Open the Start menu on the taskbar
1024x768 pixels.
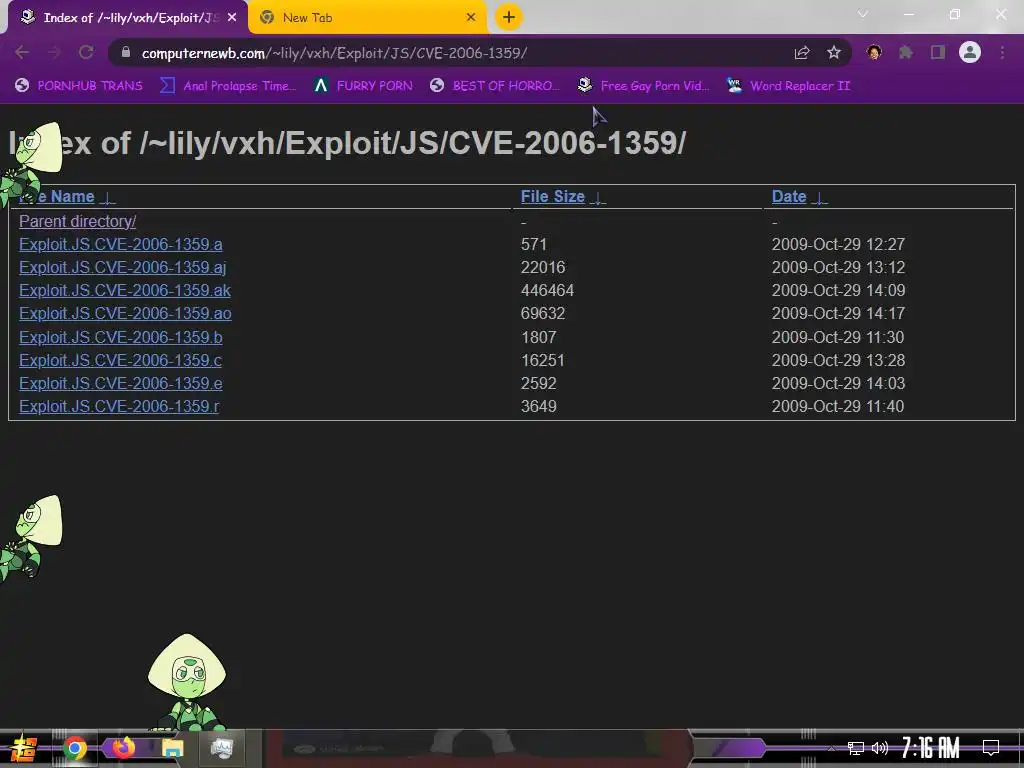[24, 748]
